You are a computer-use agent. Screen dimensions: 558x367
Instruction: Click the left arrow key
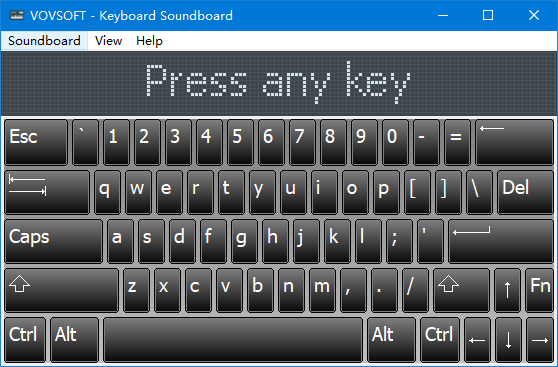(478, 340)
